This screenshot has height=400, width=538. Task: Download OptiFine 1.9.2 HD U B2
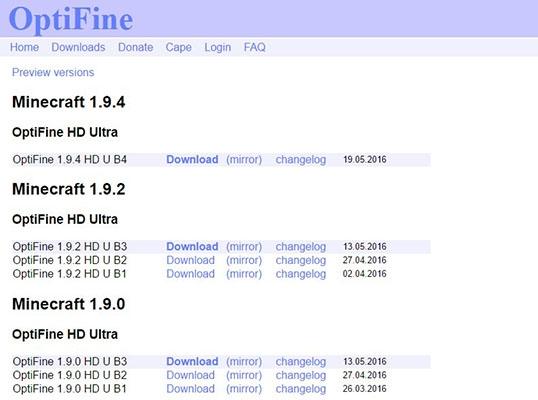coord(190,260)
